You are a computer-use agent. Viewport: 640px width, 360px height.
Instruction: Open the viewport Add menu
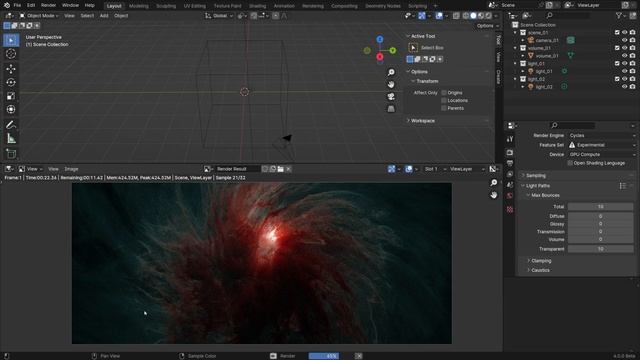click(x=104, y=16)
